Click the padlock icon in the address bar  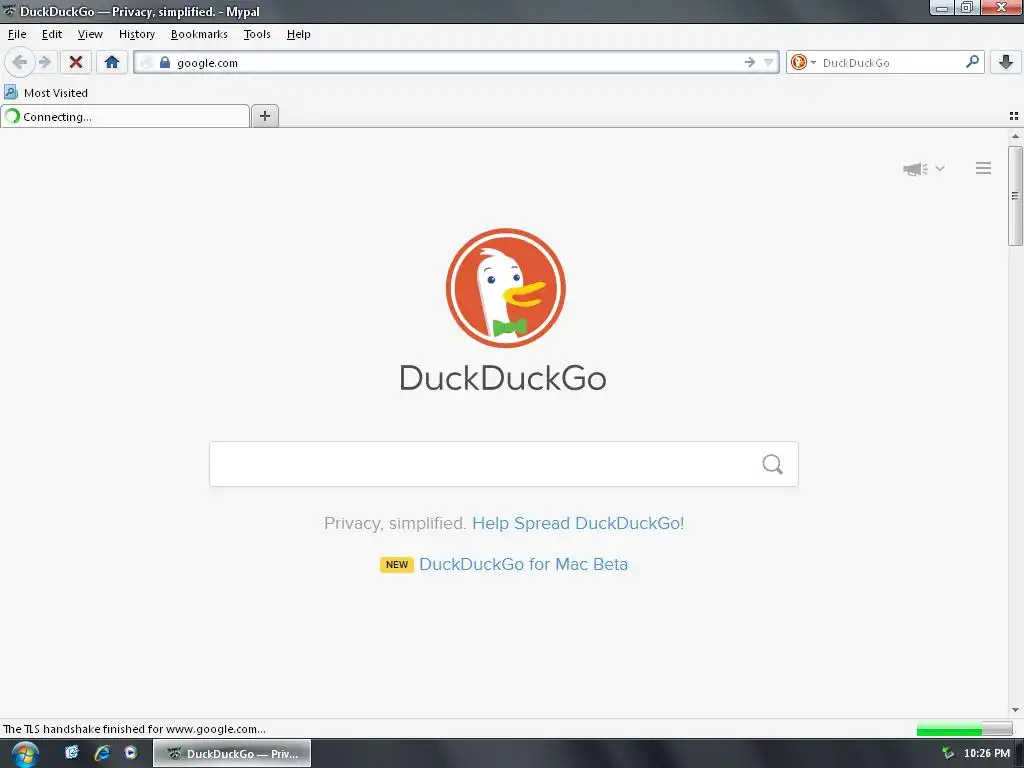pyautogui.click(x=165, y=63)
